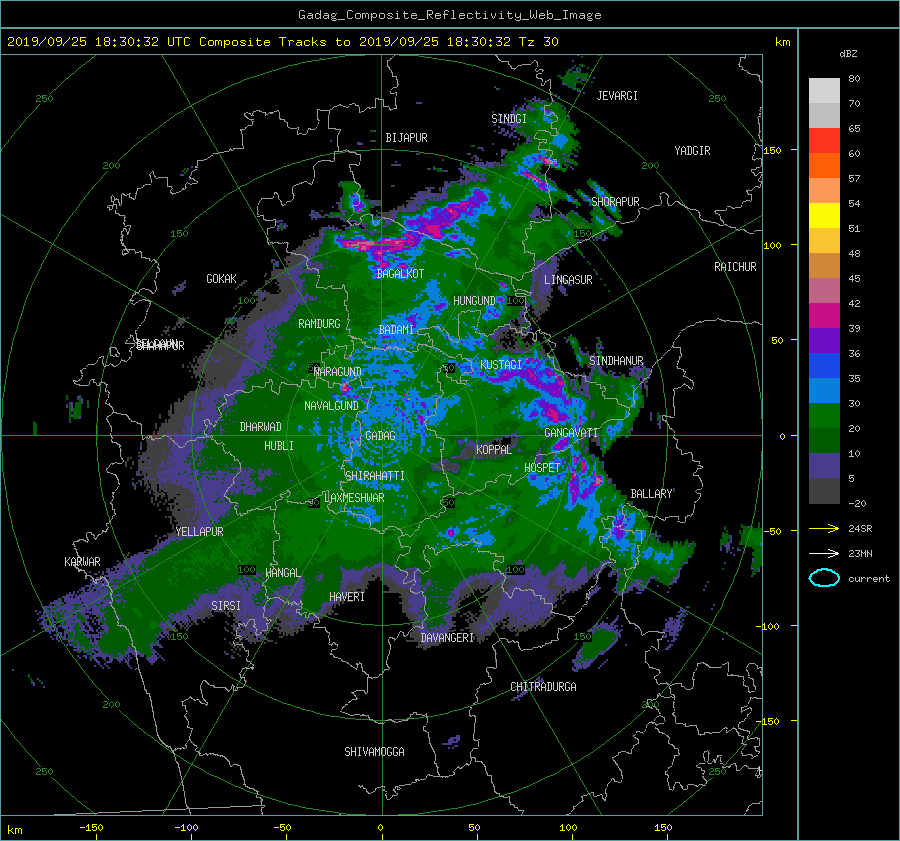Click the UTC Composite Tracks timestamp header
Screen dimensions: 900x841
pyautogui.click(x=282, y=42)
